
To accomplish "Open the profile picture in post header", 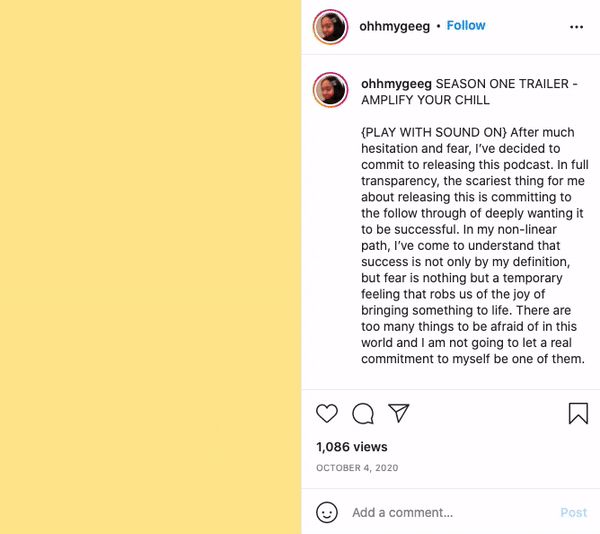I will 330,27.
